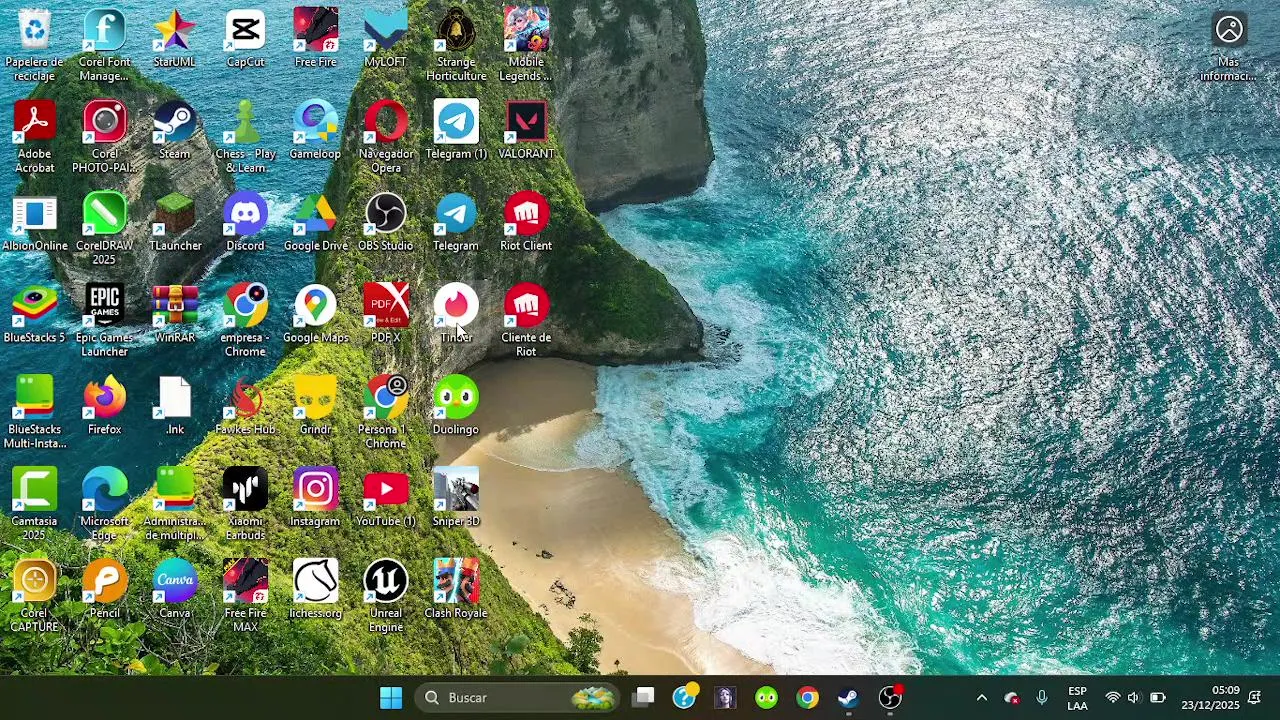Select the Riot Client desktop icon
The height and width of the screenshot is (720, 1280).
tap(526, 223)
